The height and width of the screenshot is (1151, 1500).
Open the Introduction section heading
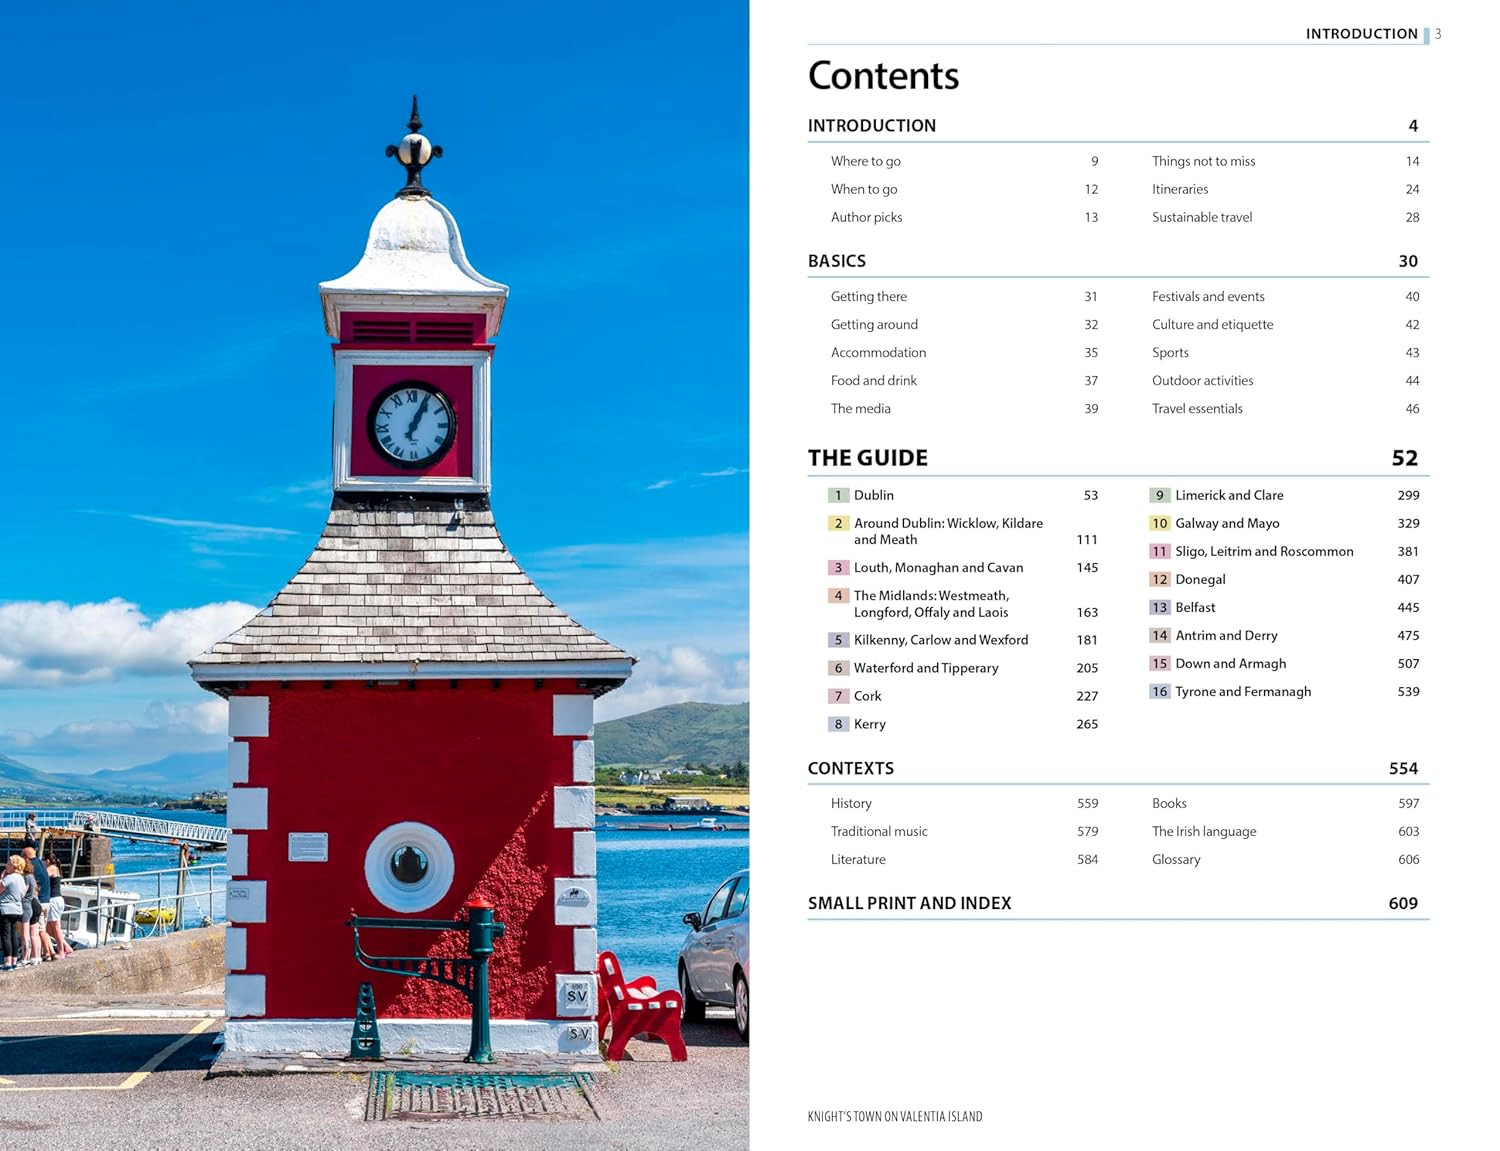click(872, 126)
